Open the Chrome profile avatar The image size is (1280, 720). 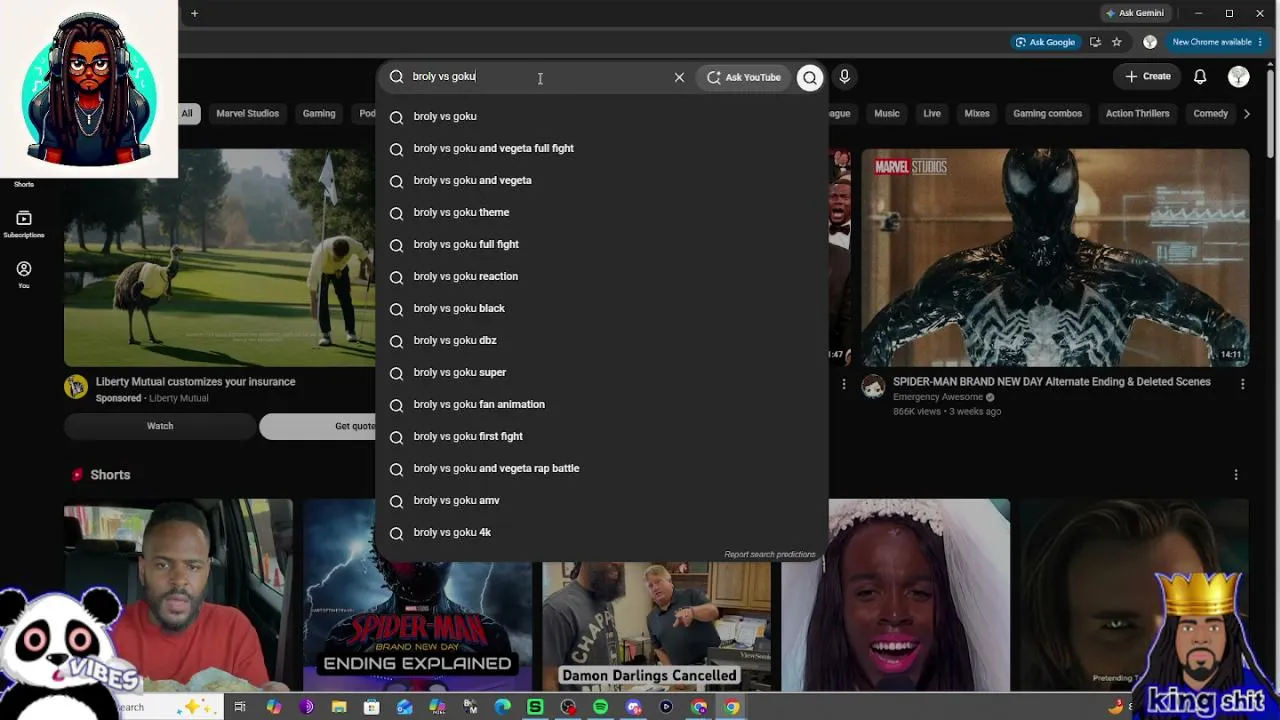1150,42
